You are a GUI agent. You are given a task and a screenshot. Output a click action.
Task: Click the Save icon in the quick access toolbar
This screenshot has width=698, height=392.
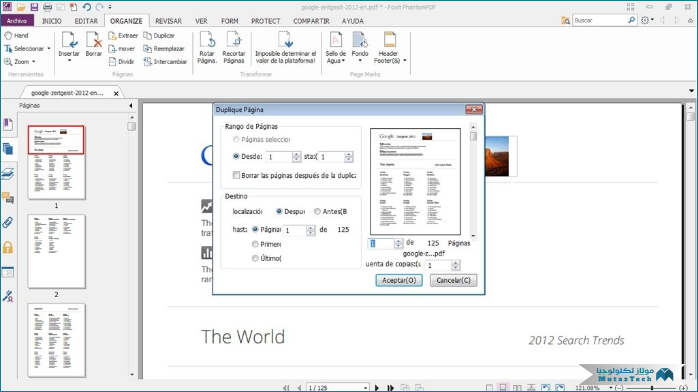tap(34, 7)
